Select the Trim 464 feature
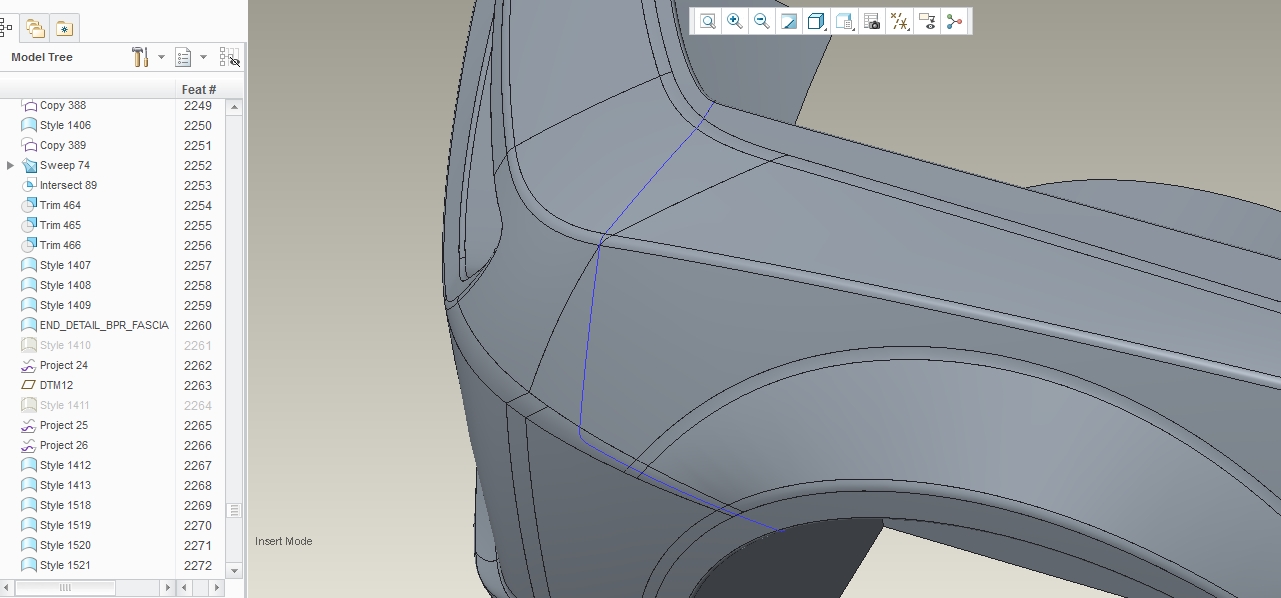 (x=60, y=205)
